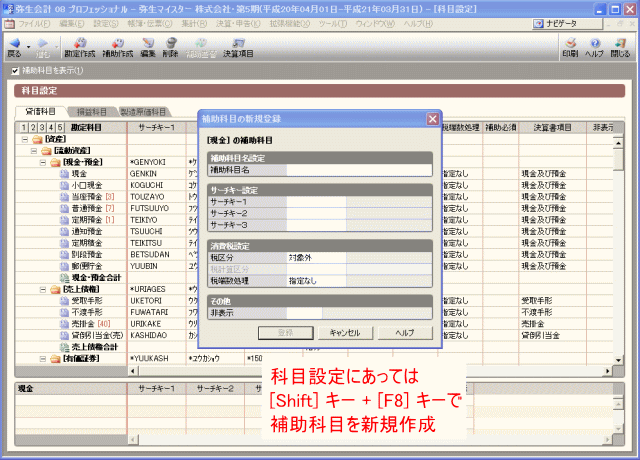640x460 pixels.
Task: Click the 戻る back arrow icon
Action: [14, 46]
